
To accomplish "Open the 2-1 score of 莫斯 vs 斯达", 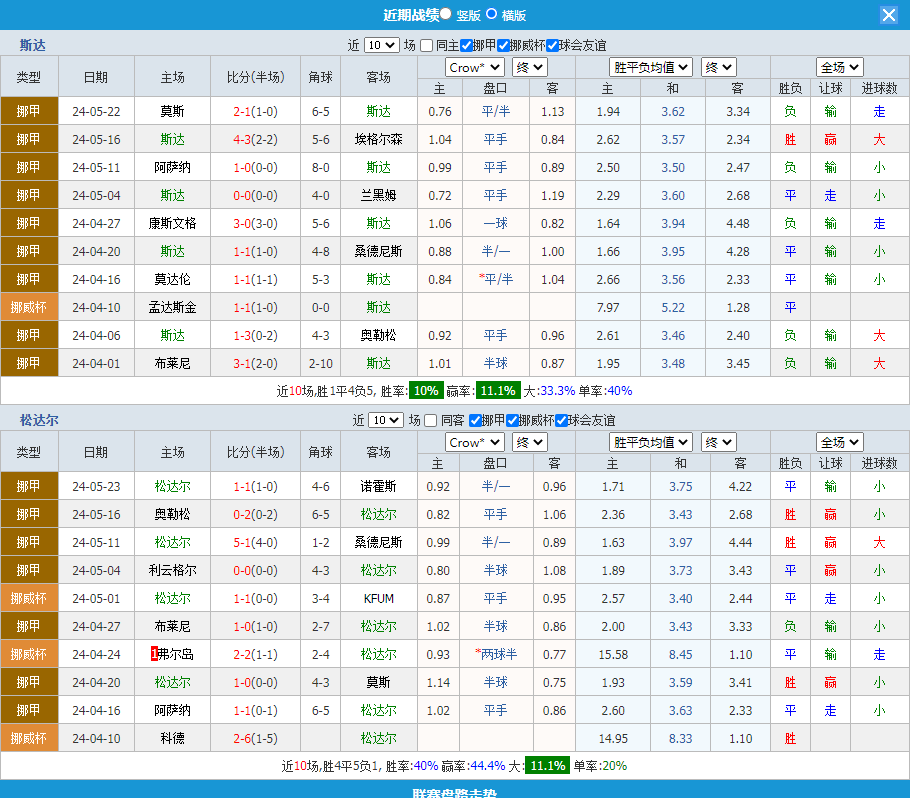I will point(241,111).
